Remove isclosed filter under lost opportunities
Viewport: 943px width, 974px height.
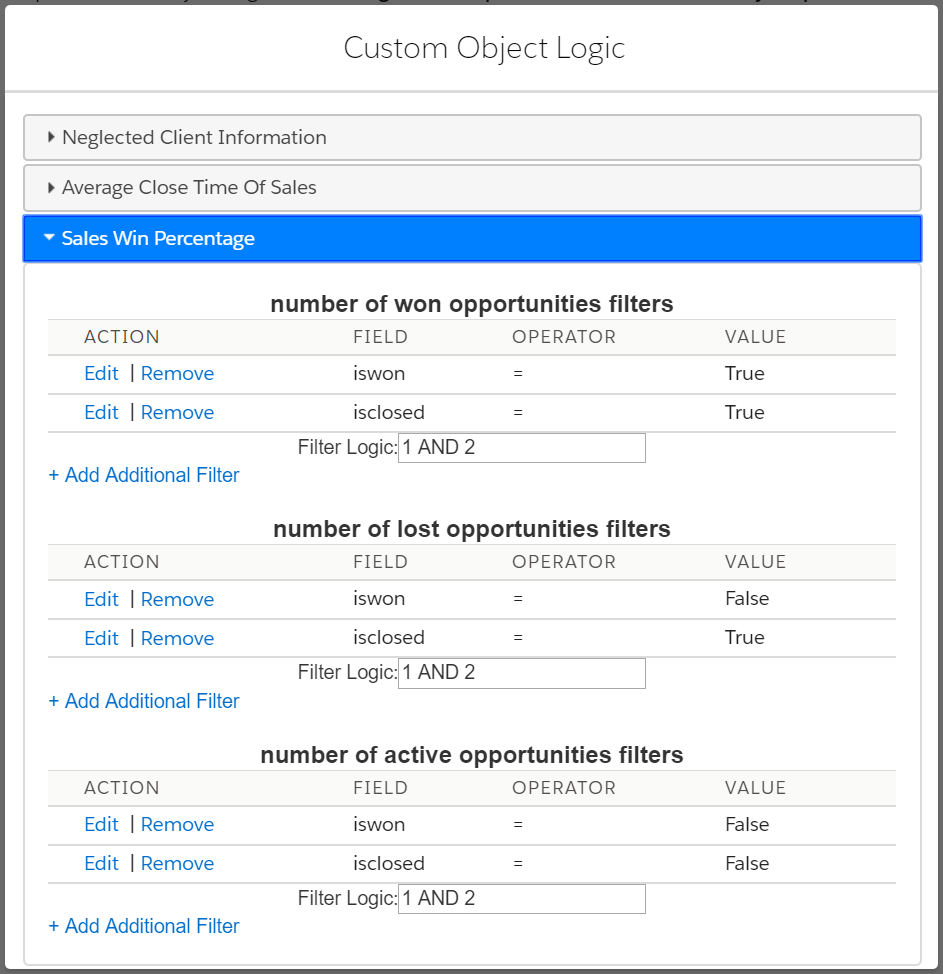pyautogui.click(x=177, y=639)
